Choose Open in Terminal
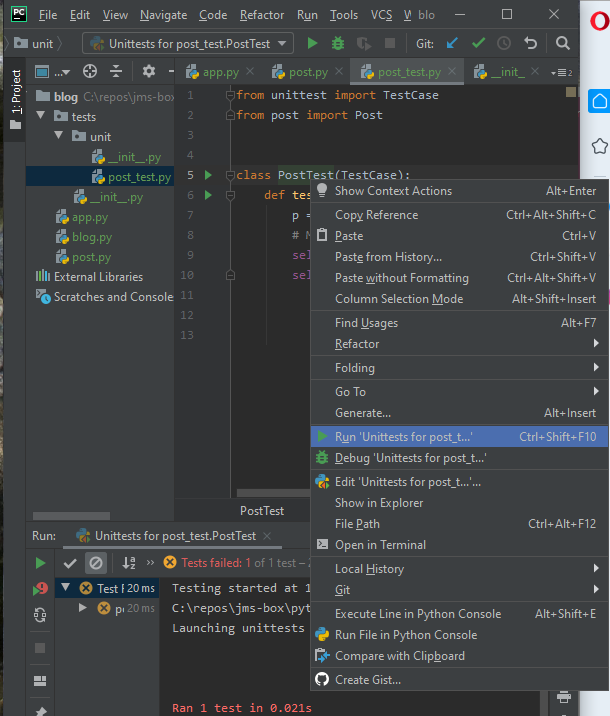This screenshot has width=610, height=716. click(x=459, y=545)
